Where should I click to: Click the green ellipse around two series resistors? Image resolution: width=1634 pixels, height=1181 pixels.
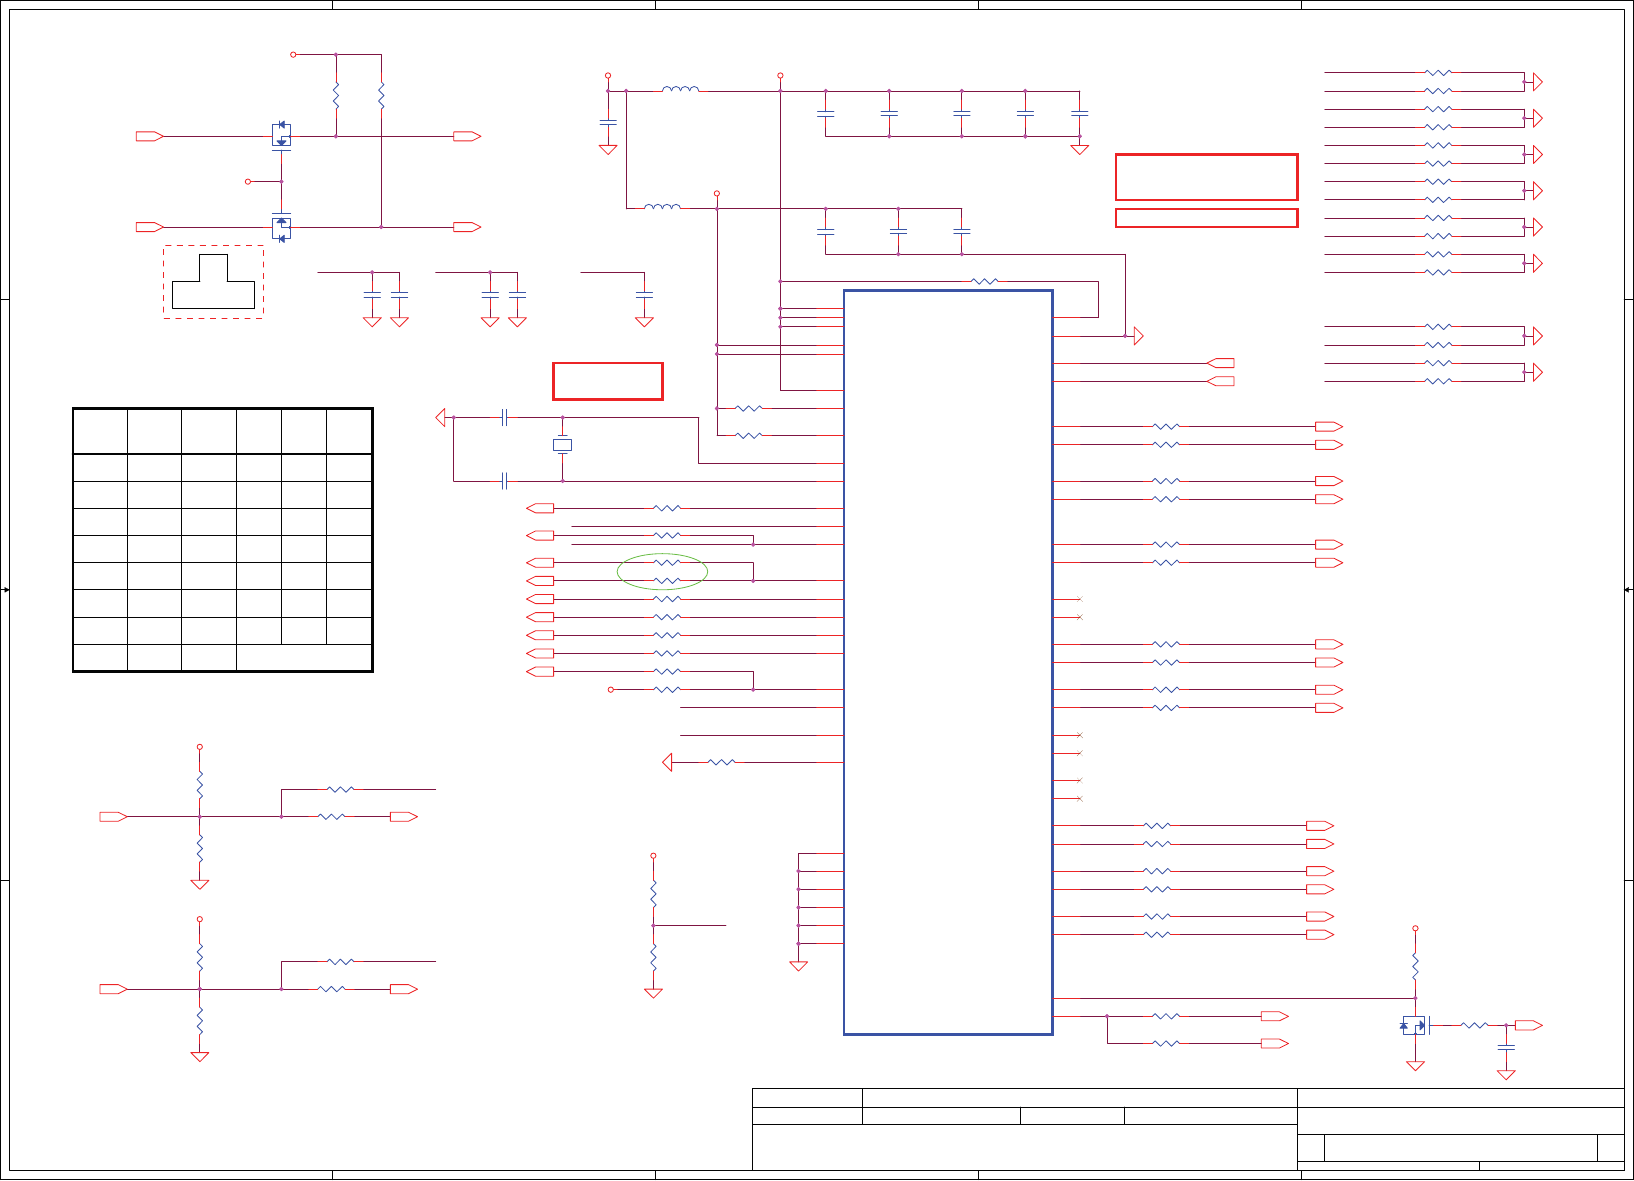pos(662,572)
